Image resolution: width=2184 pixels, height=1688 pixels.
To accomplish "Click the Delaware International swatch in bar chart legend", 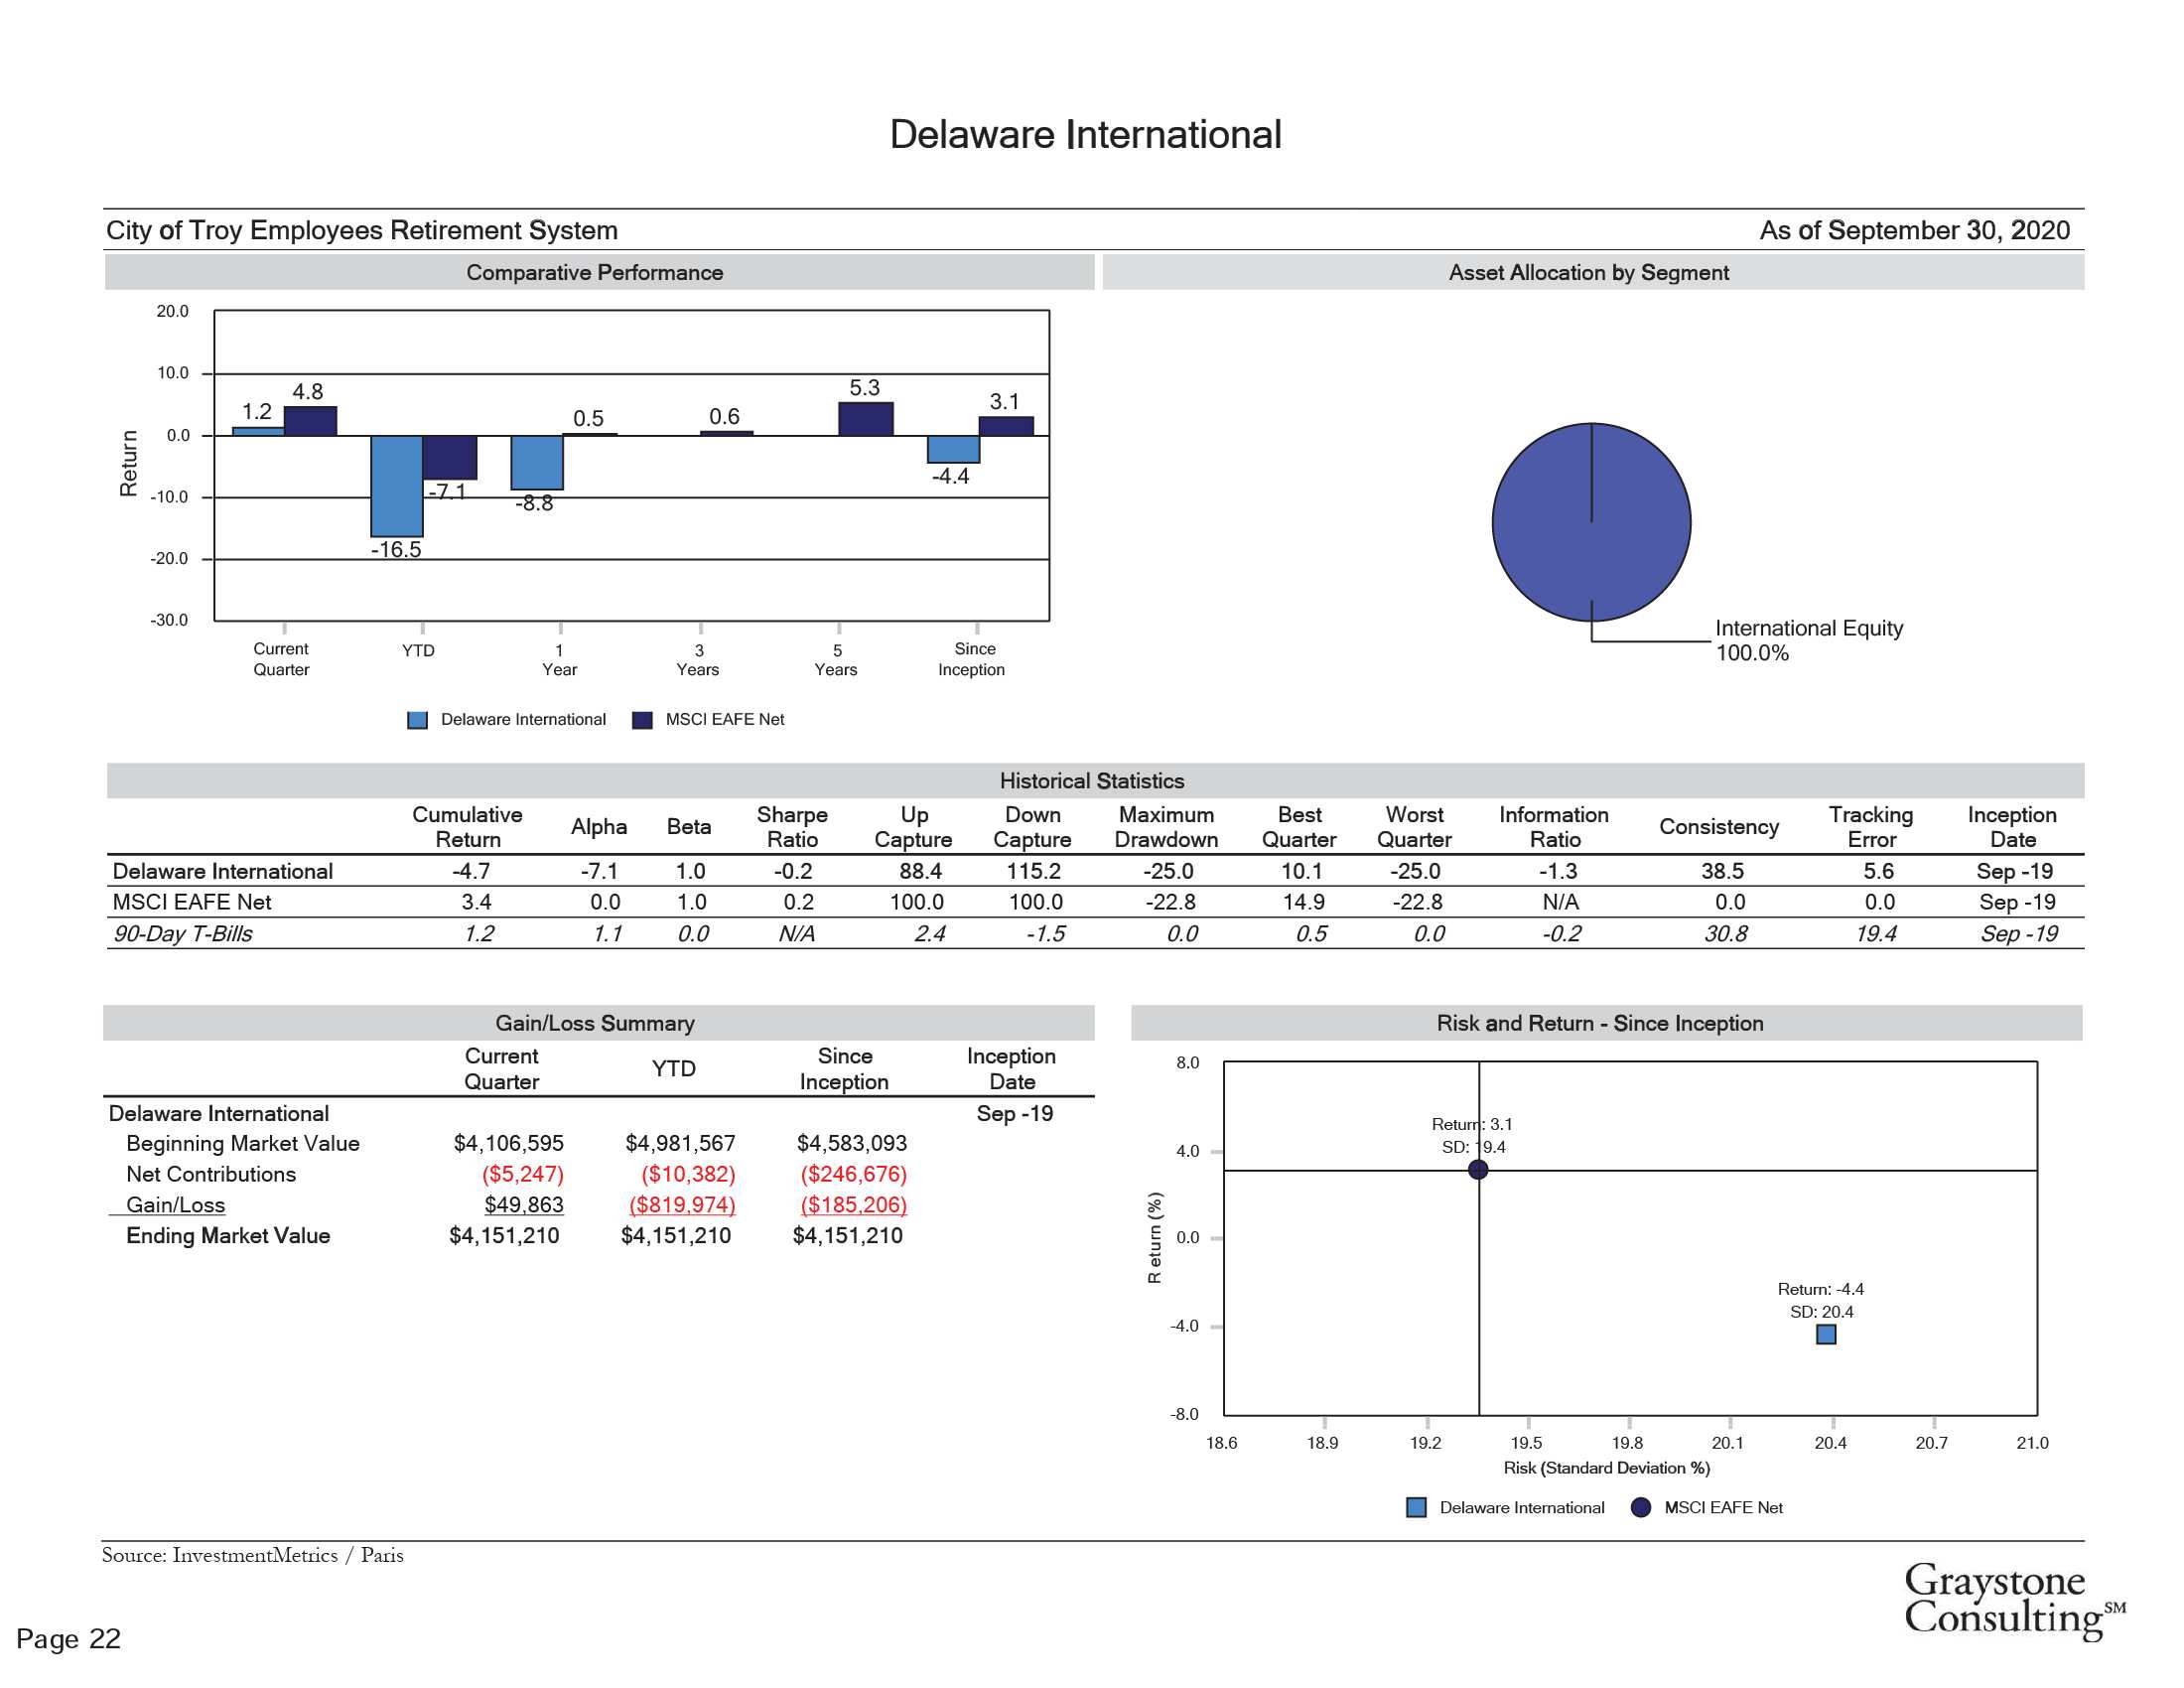I will [418, 720].
